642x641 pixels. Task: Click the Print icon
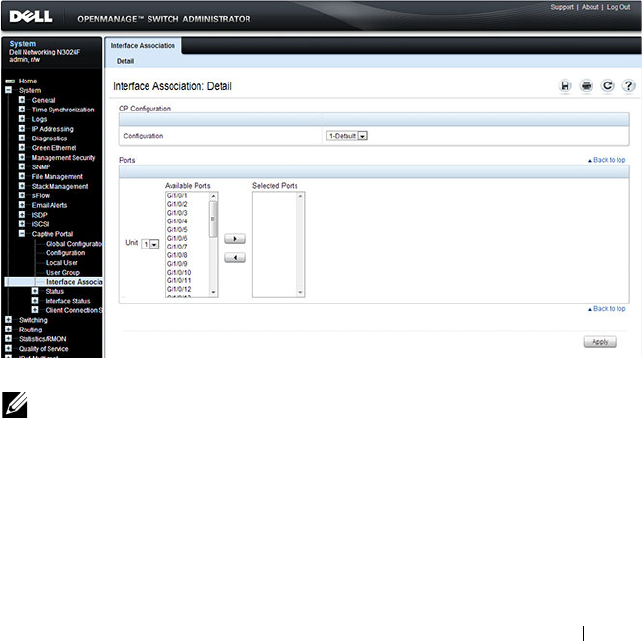click(x=586, y=86)
